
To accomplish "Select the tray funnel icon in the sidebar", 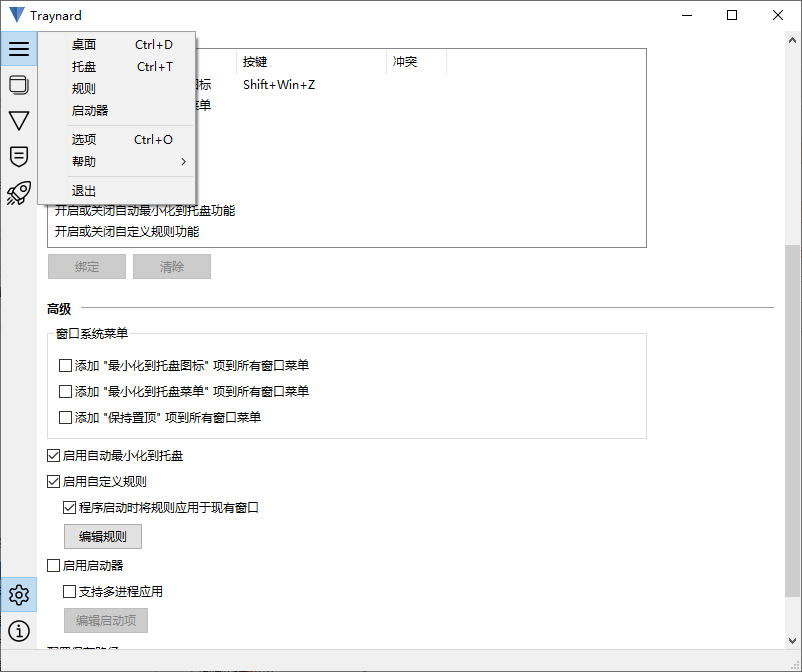I will pyautogui.click(x=18, y=120).
